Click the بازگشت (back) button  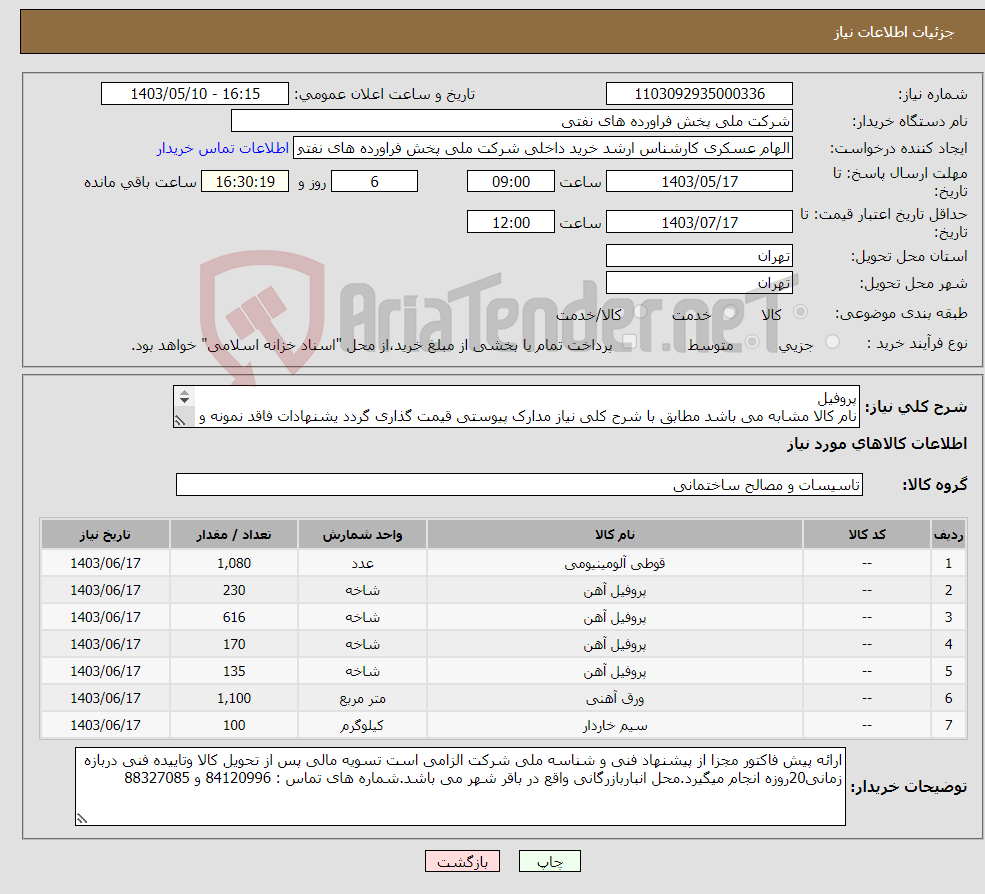pyautogui.click(x=462, y=861)
